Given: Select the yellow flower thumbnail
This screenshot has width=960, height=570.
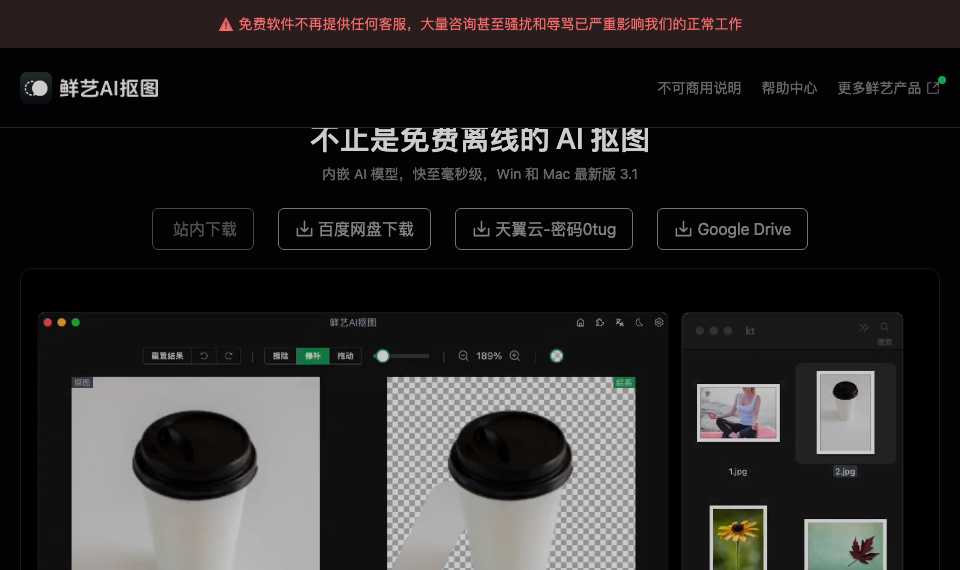Looking at the screenshot, I should click(x=738, y=538).
